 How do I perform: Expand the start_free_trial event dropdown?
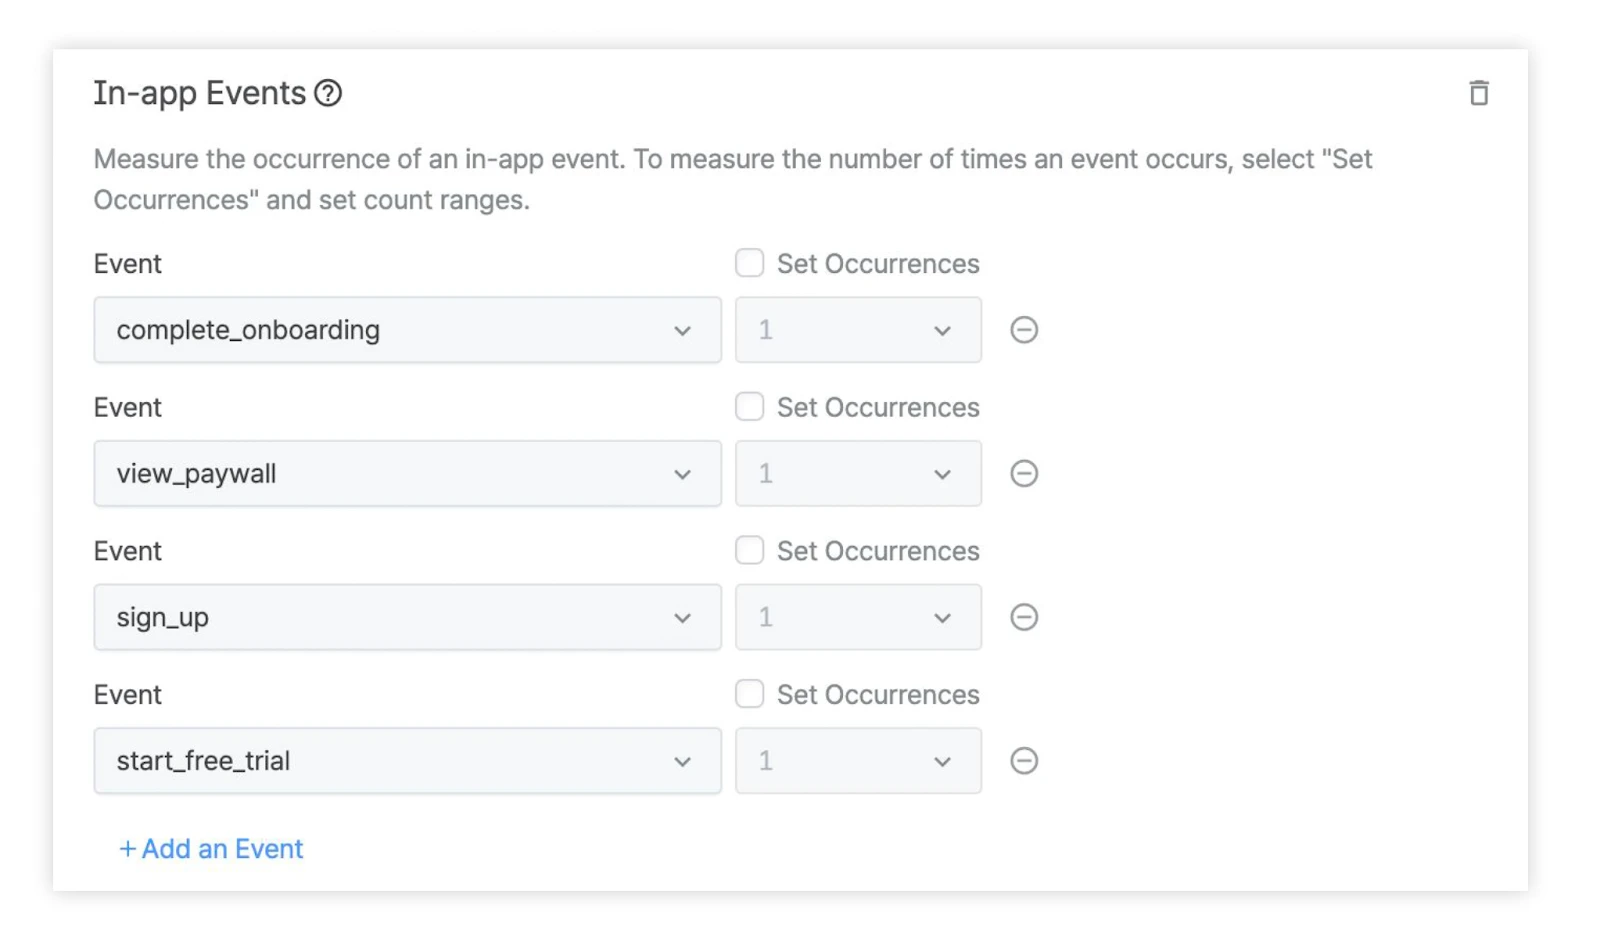407,761
